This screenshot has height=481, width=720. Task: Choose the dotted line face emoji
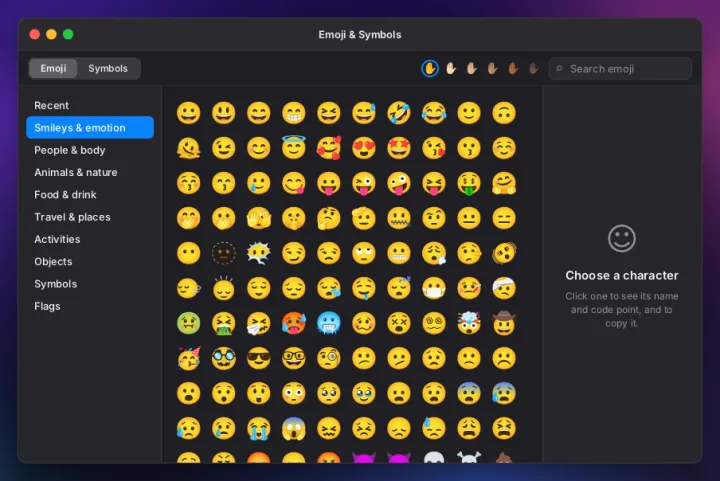click(x=224, y=253)
